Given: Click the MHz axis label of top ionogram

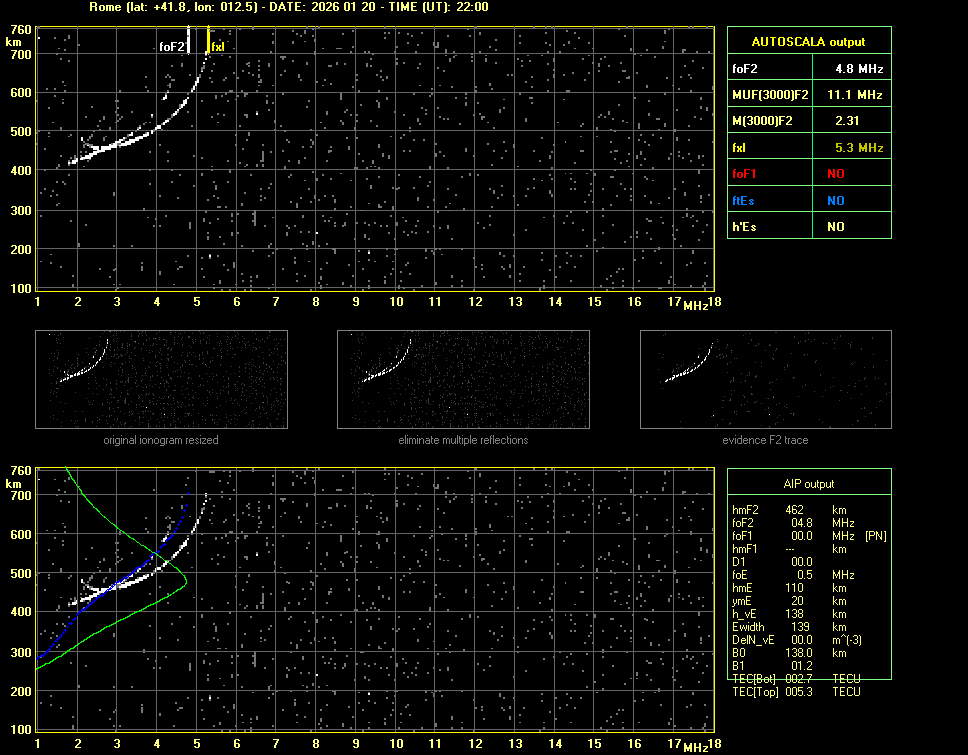Looking at the screenshot, I should 695,304.
